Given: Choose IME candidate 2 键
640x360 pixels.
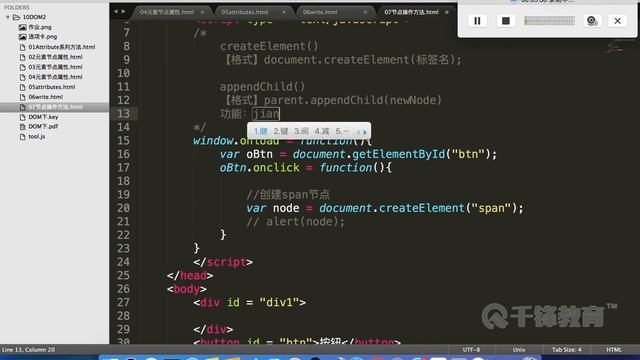Looking at the screenshot, I should 281,131.
